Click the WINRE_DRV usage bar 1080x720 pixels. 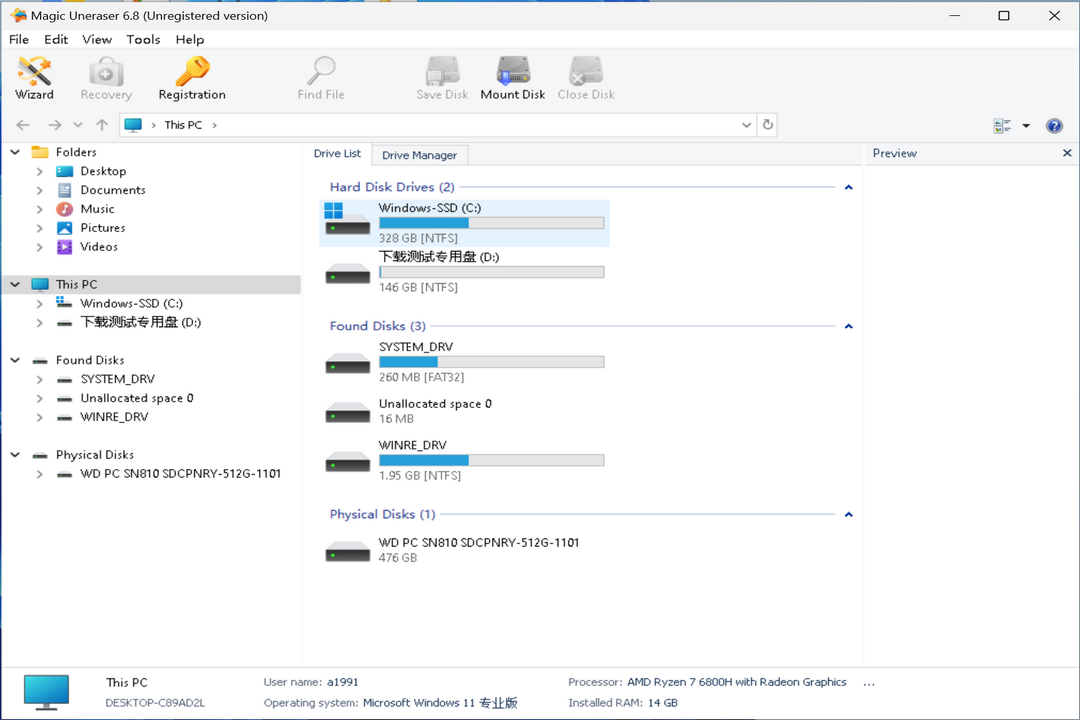[492, 460]
